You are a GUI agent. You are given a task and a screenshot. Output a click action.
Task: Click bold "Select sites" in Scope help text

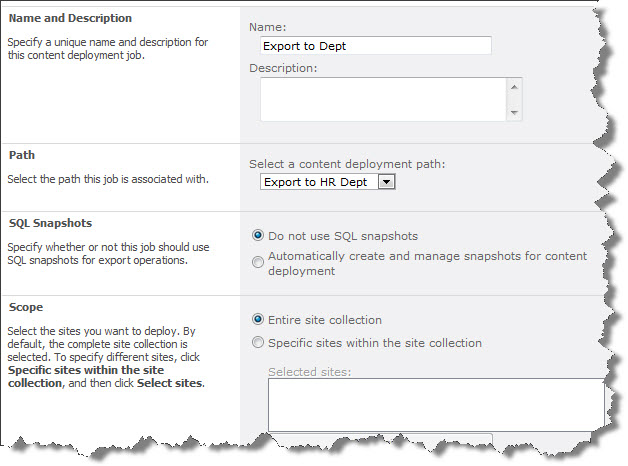click(x=168, y=383)
